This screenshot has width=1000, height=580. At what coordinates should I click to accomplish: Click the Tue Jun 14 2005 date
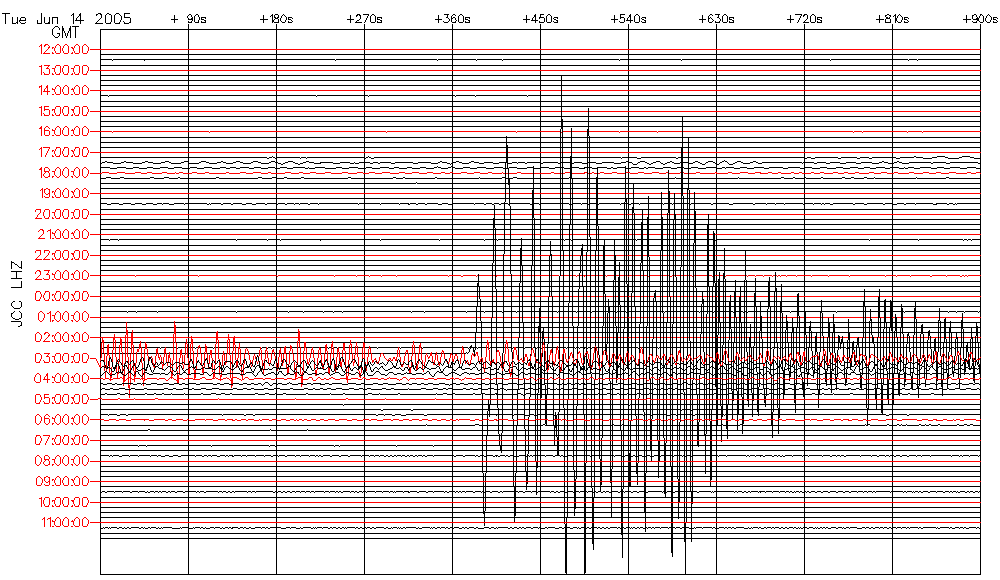click(x=67, y=19)
